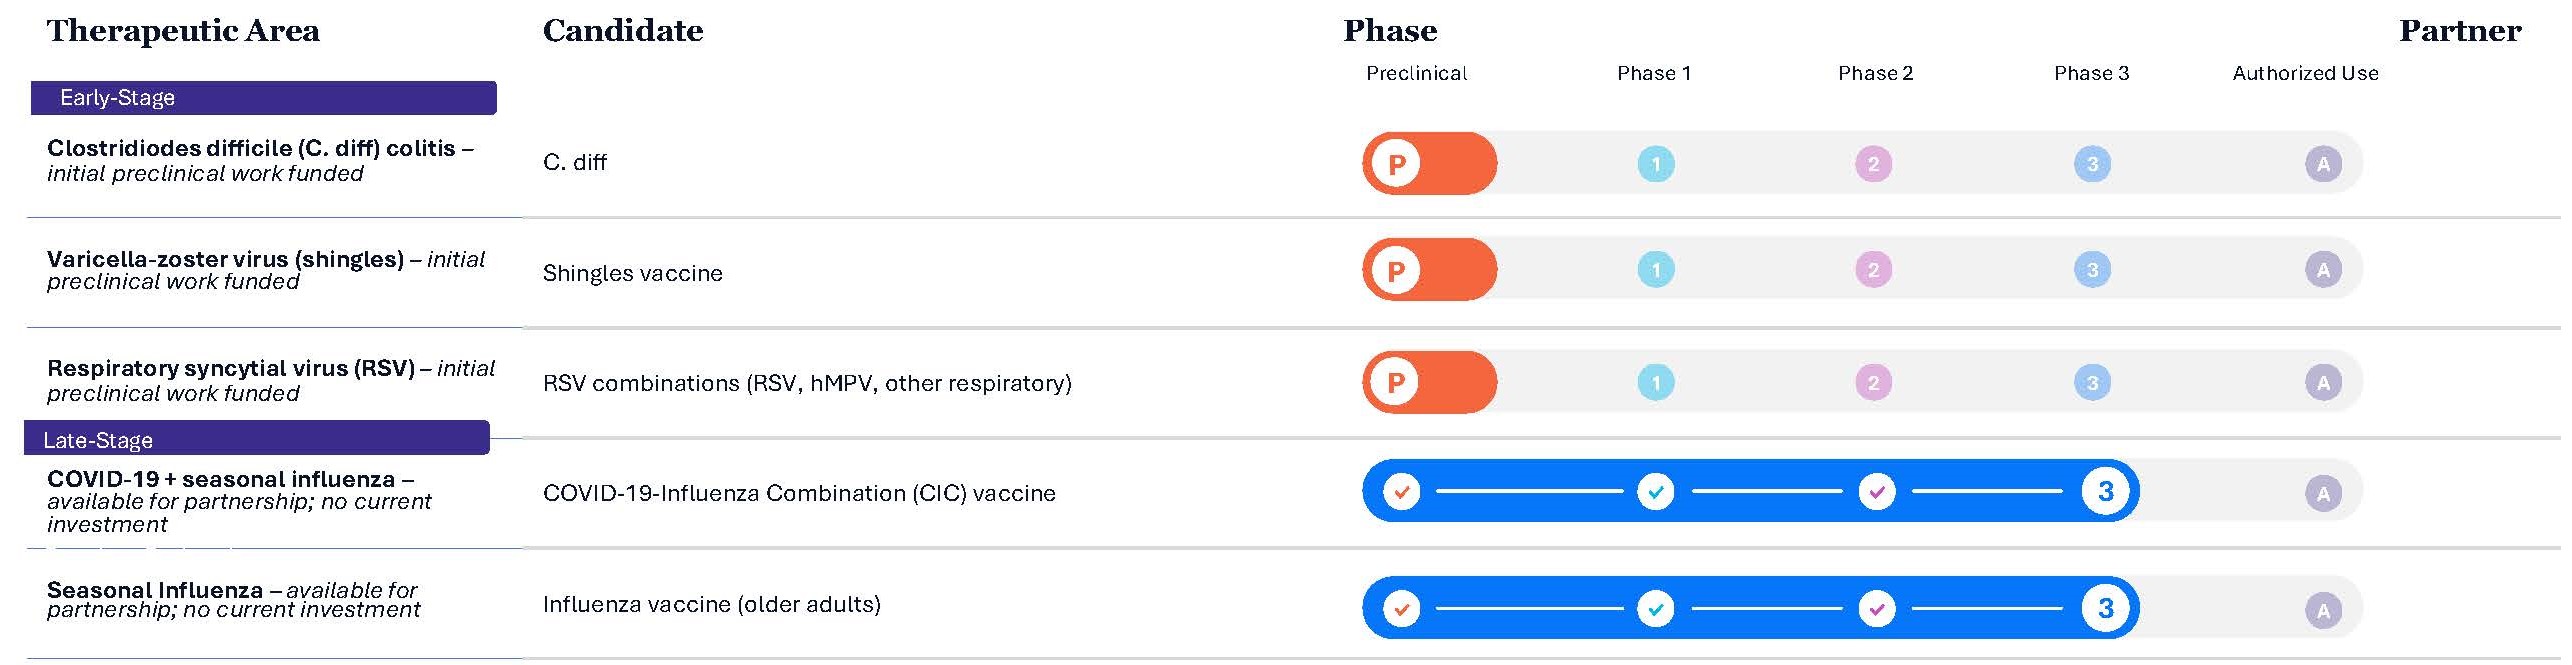Screen dimensions: 2572x665
Task: Click the Influenza vaccine (older adults) candidate
Action: pos(711,605)
